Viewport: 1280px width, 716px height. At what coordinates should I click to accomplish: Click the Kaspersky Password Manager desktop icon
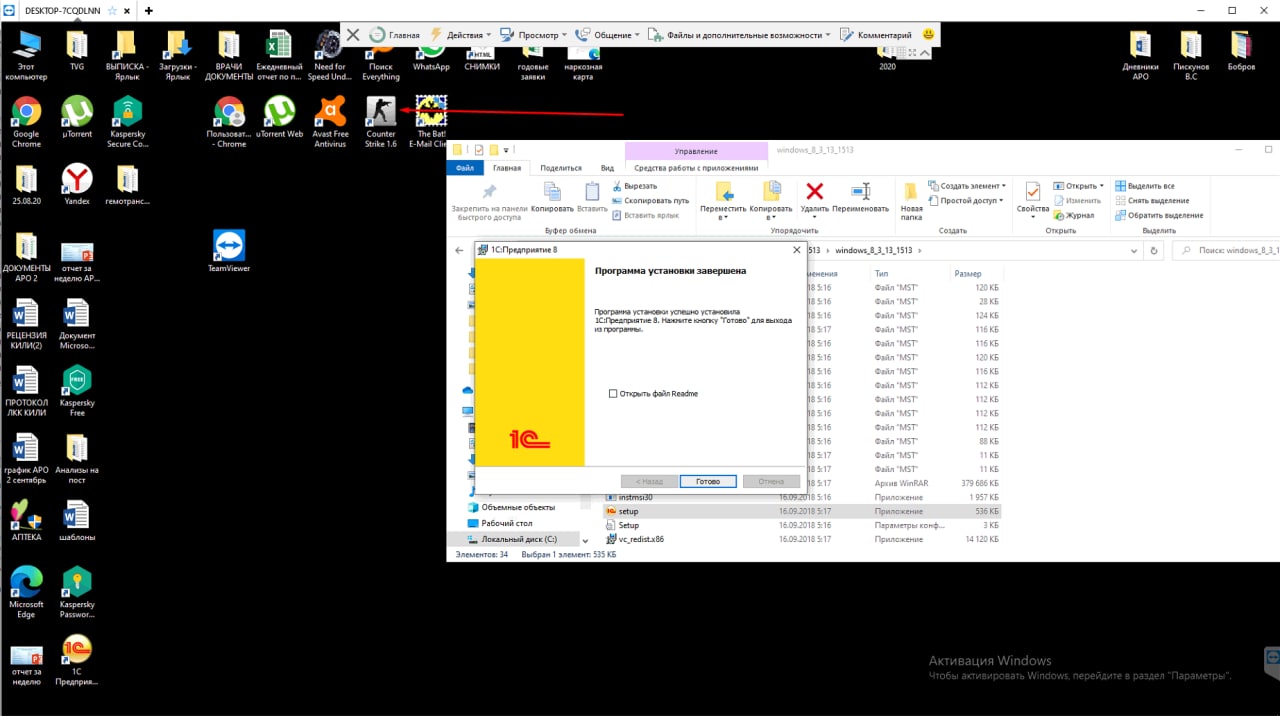point(77,582)
